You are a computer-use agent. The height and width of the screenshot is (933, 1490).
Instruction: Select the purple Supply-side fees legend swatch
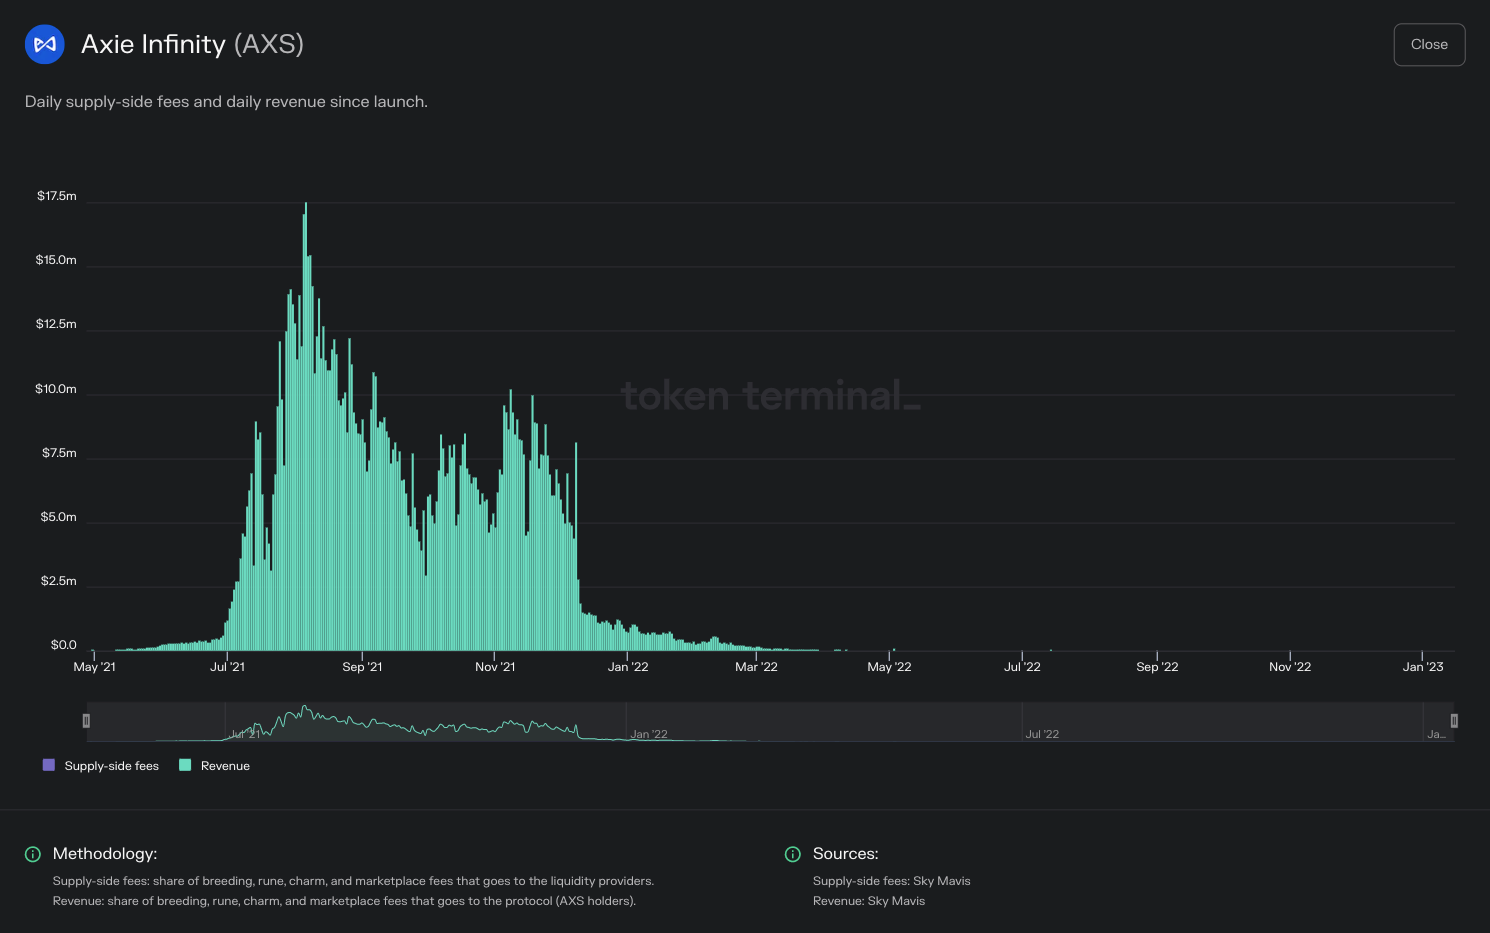[47, 765]
